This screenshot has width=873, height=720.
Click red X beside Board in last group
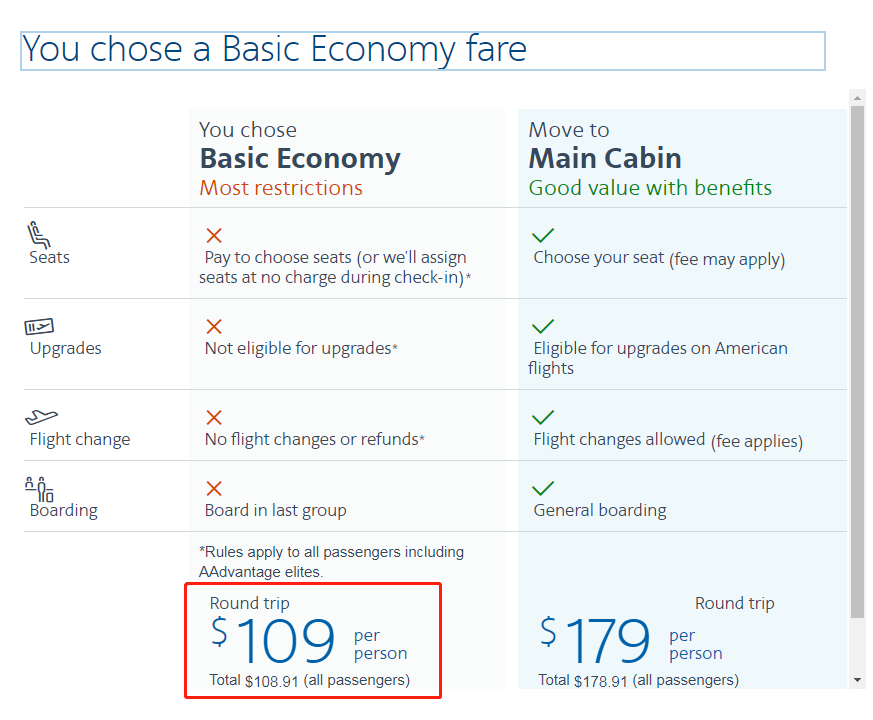click(x=214, y=488)
